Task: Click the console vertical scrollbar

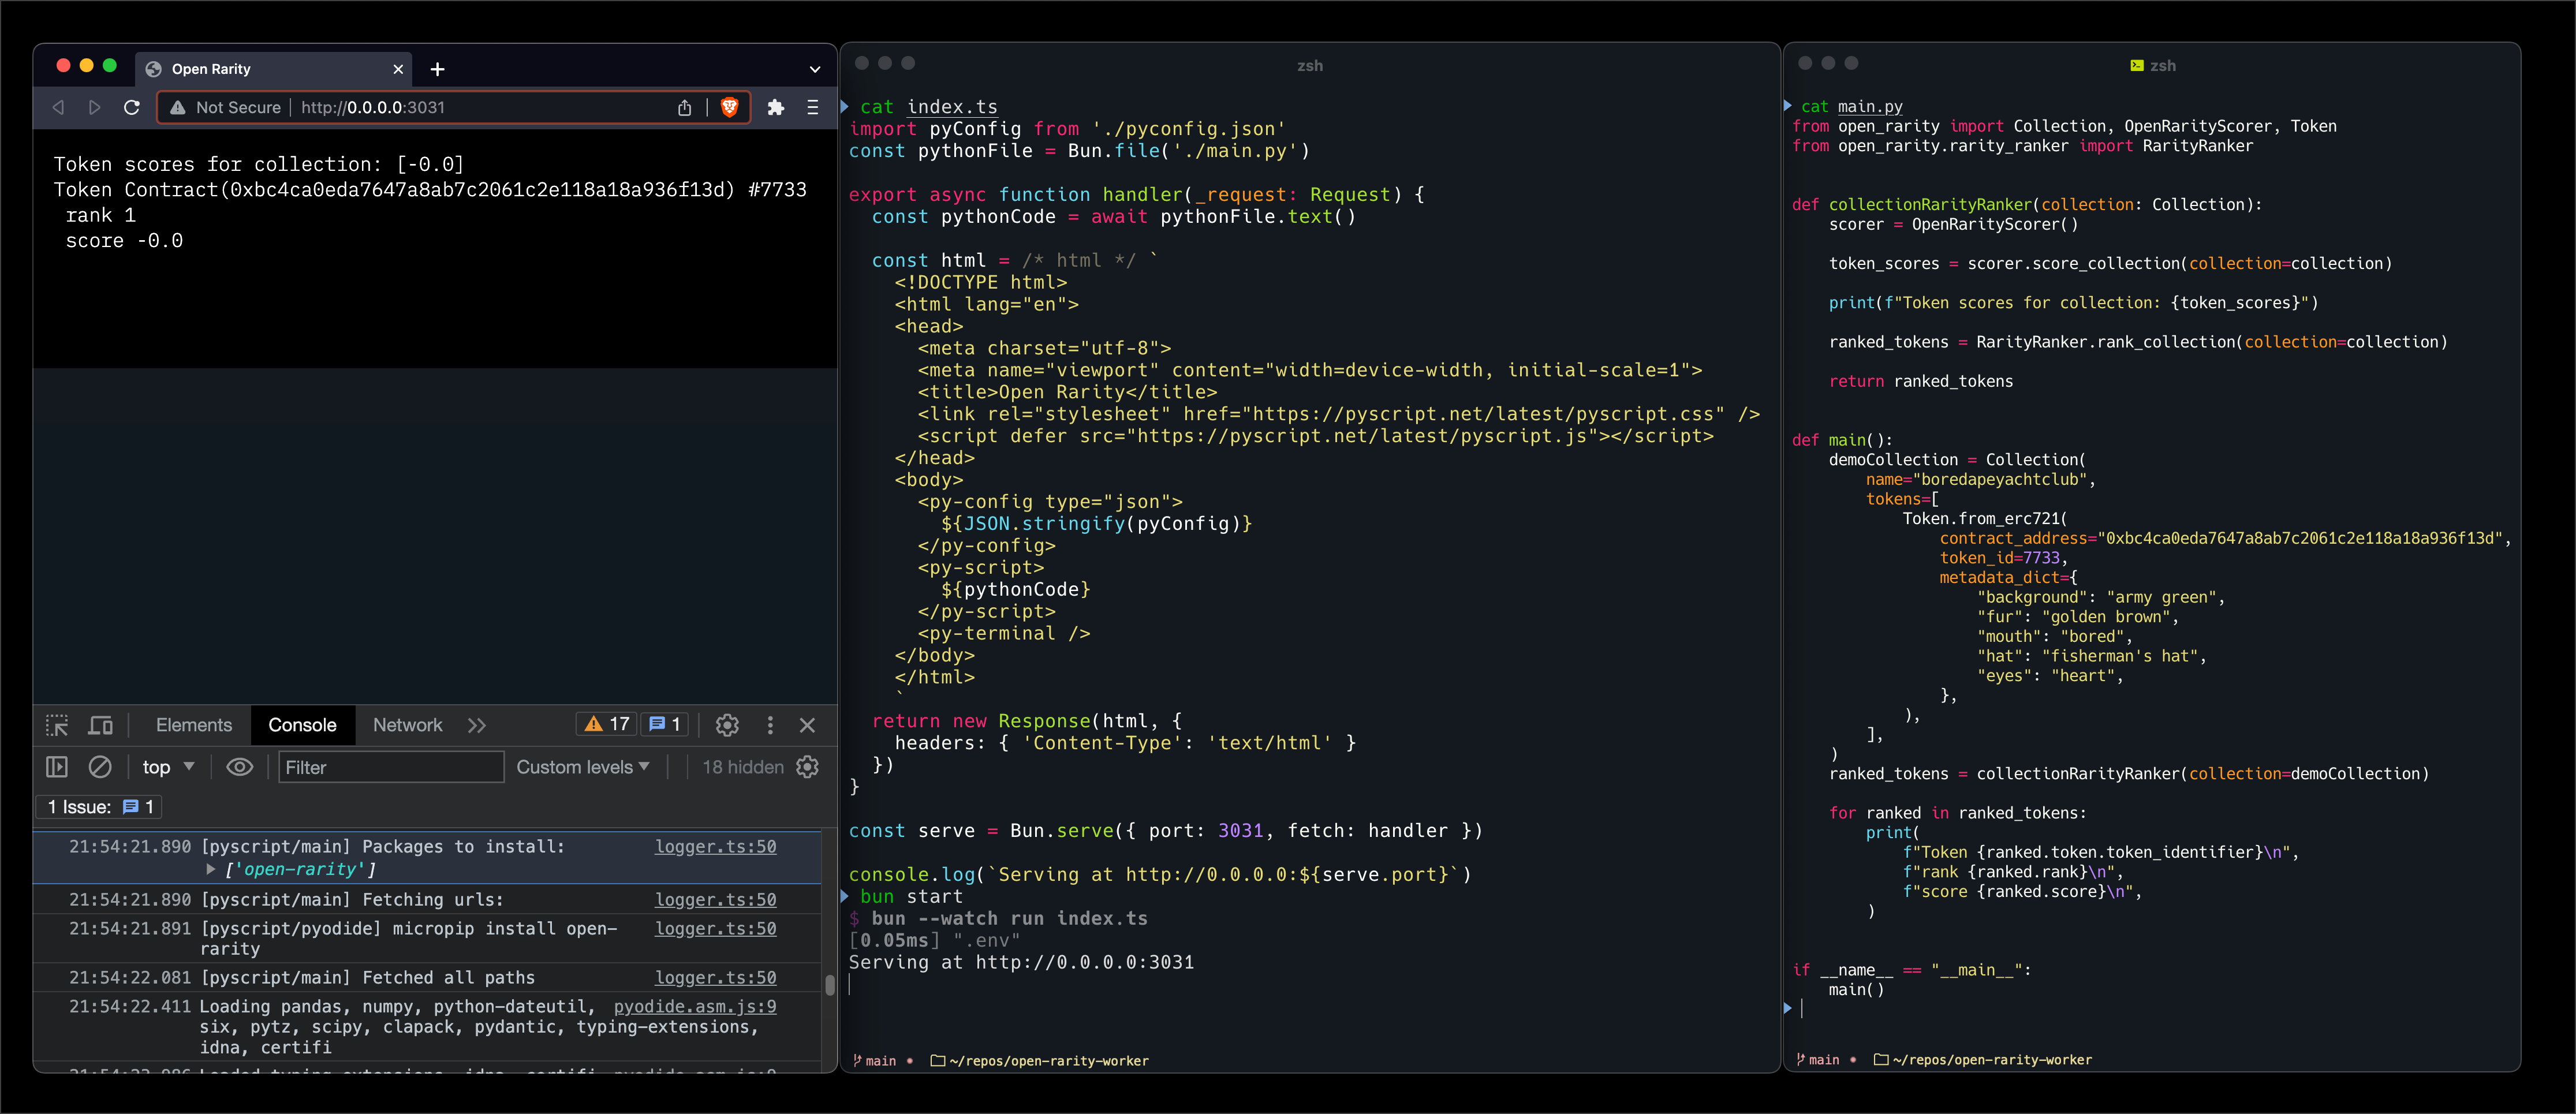Action: click(x=829, y=984)
